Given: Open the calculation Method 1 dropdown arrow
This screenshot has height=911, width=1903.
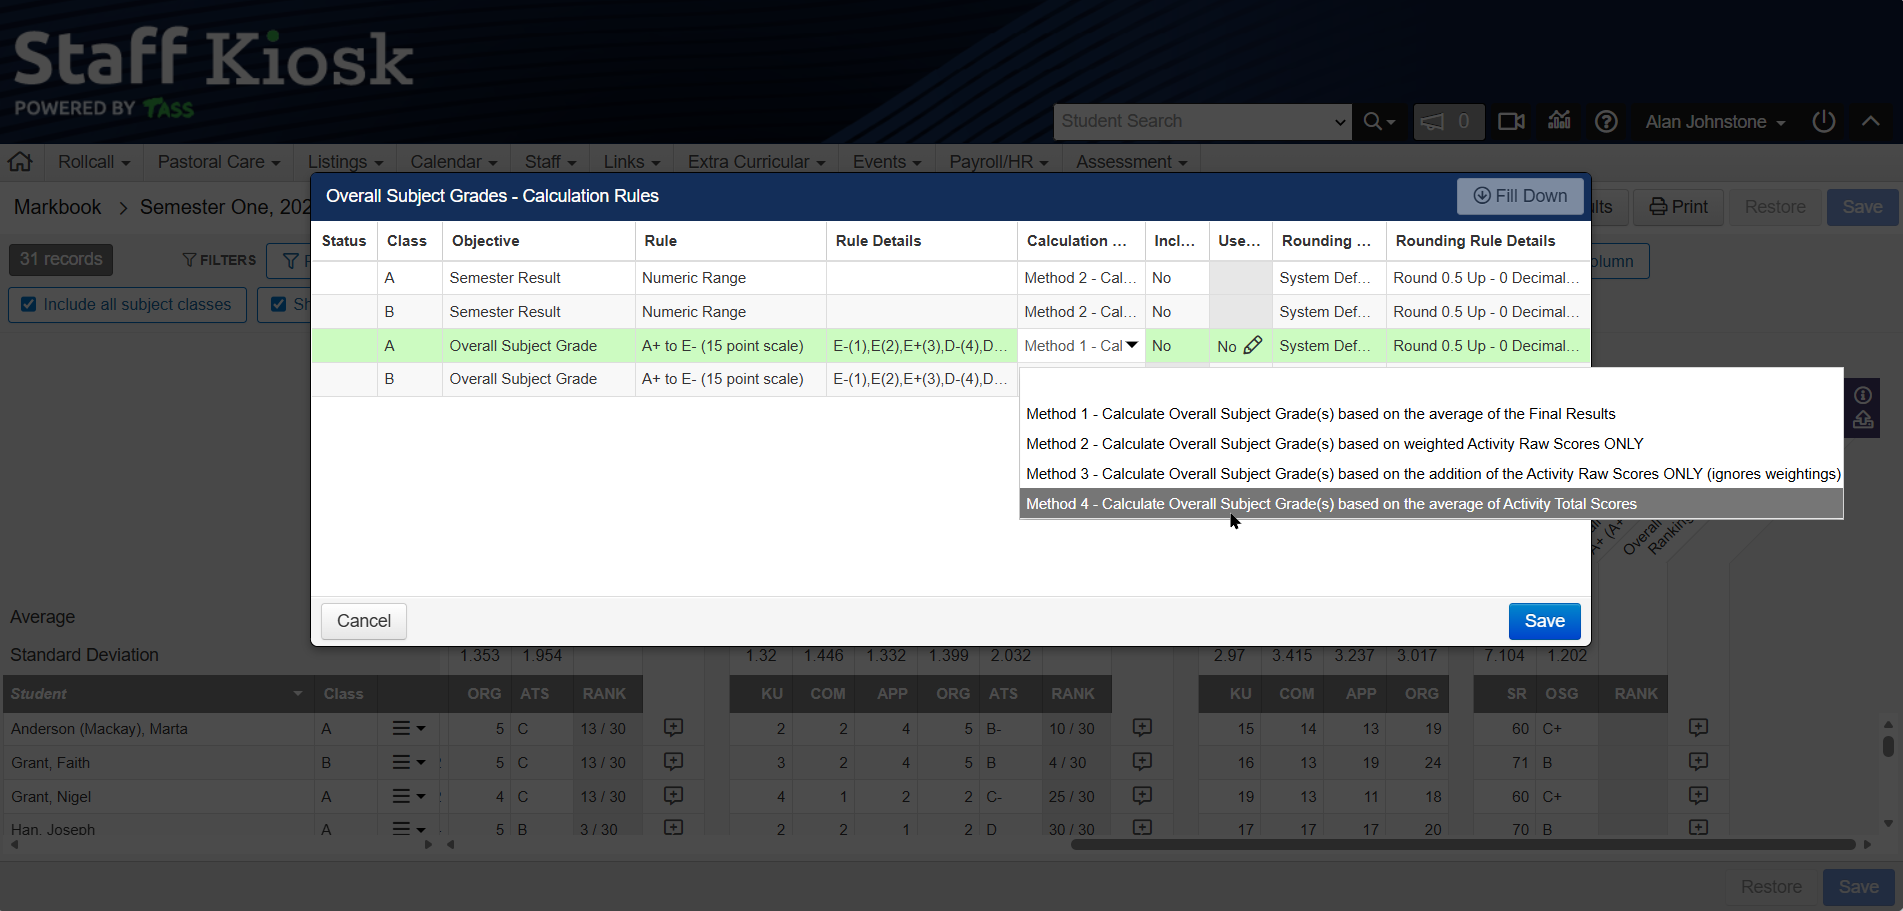Looking at the screenshot, I should click(x=1132, y=345).
